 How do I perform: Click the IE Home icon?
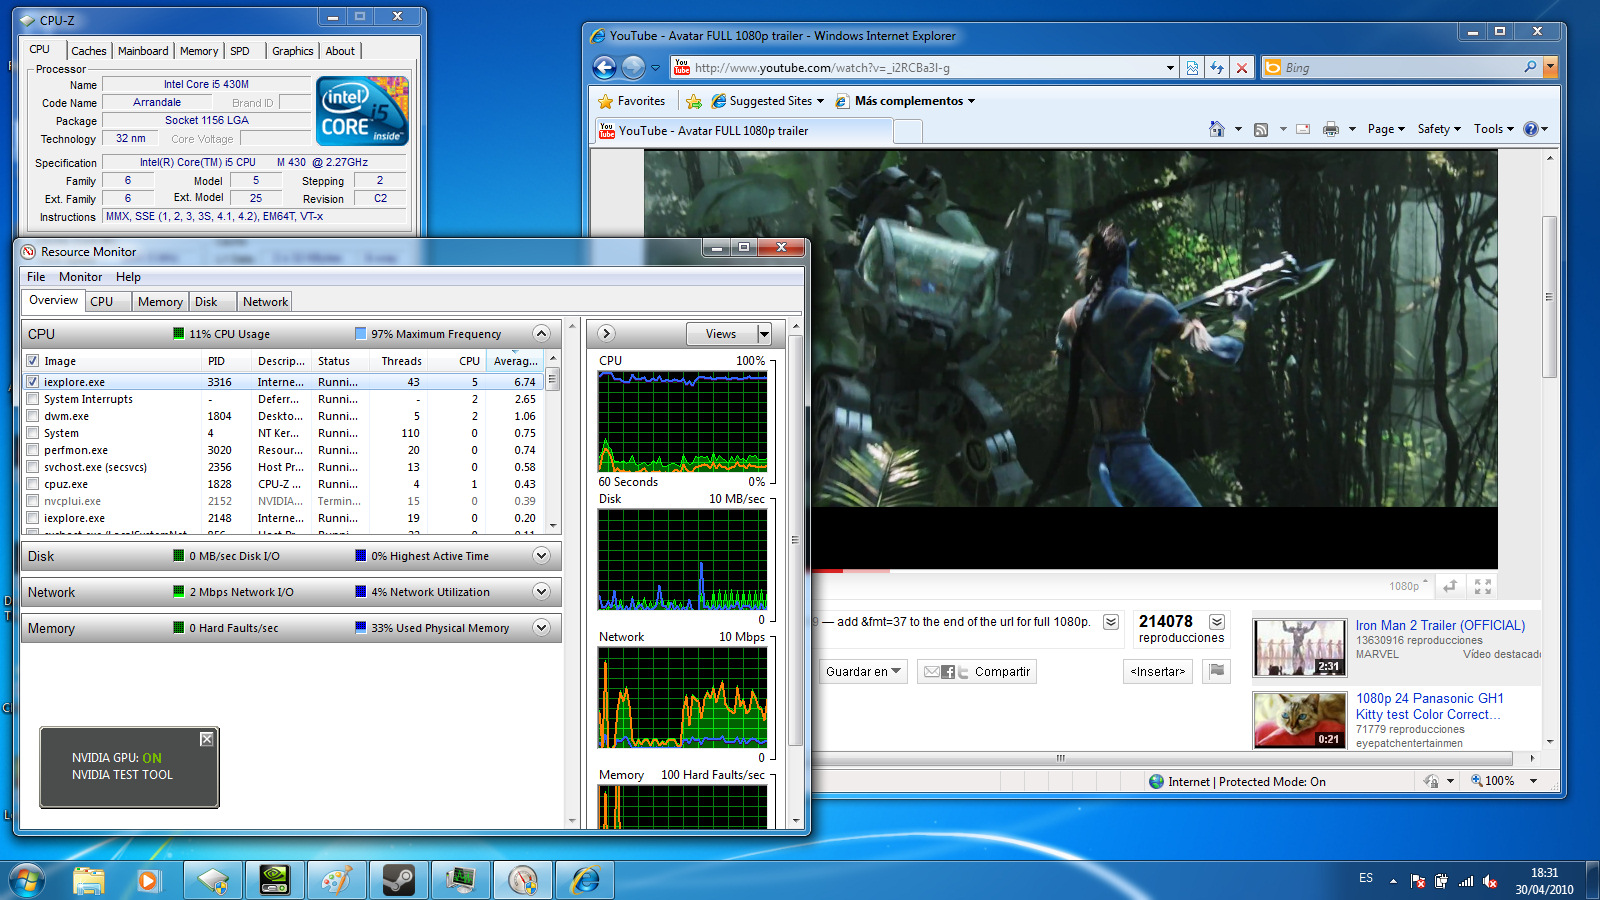click(1216, 129)
